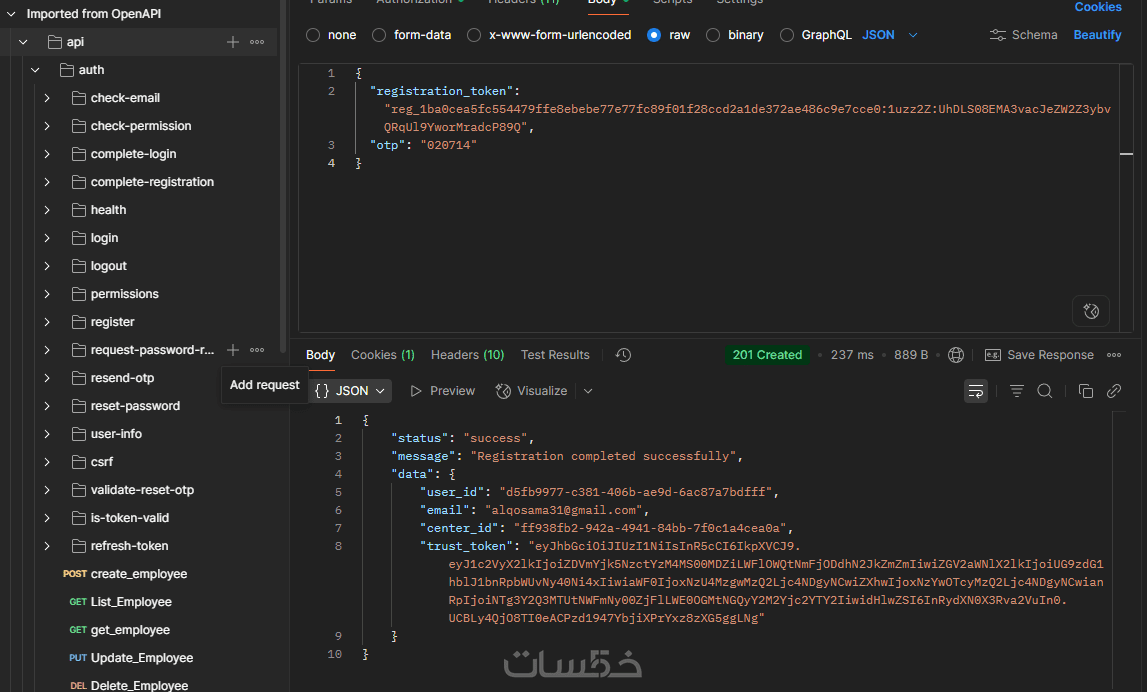Collapse the api folder chevron
The height and width of the screenshot is (692, 1147).
click(x=23, y=42)
